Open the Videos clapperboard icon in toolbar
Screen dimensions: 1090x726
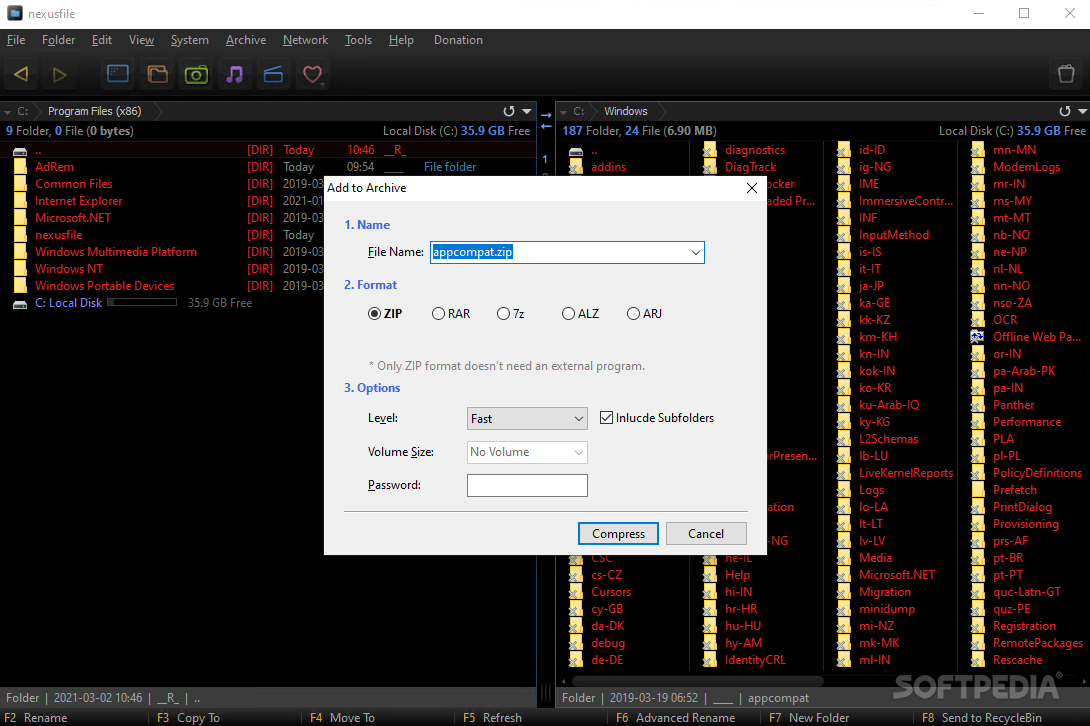click(273, 74)
